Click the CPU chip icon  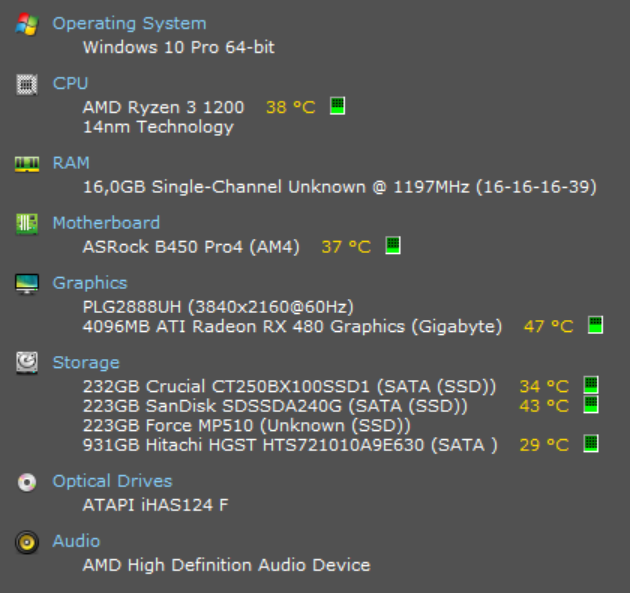pos(27,84)
